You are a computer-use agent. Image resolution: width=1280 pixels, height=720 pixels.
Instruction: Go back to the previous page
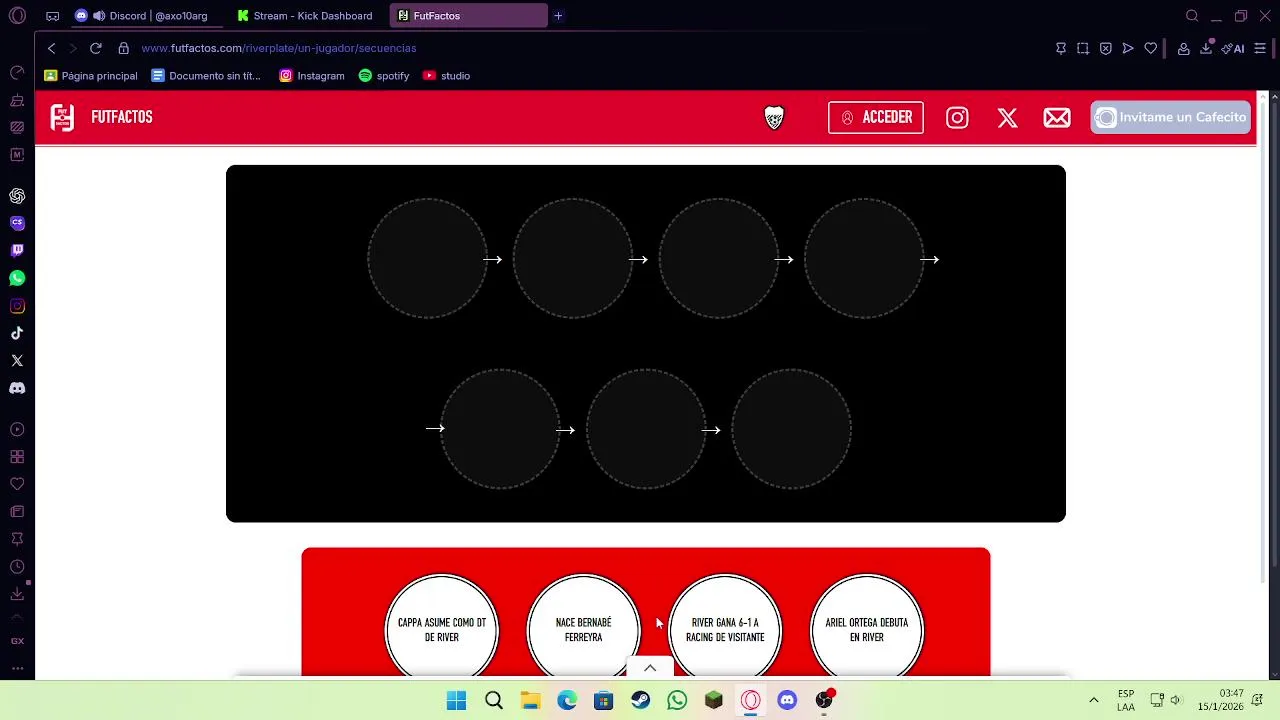coord(52,48)
